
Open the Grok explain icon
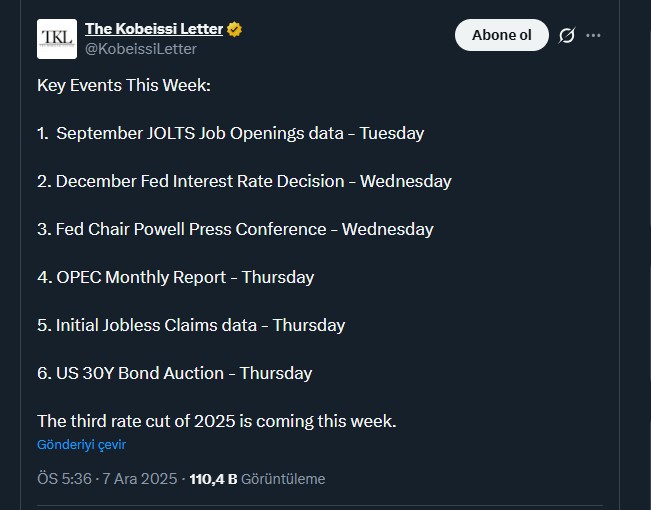566,35
